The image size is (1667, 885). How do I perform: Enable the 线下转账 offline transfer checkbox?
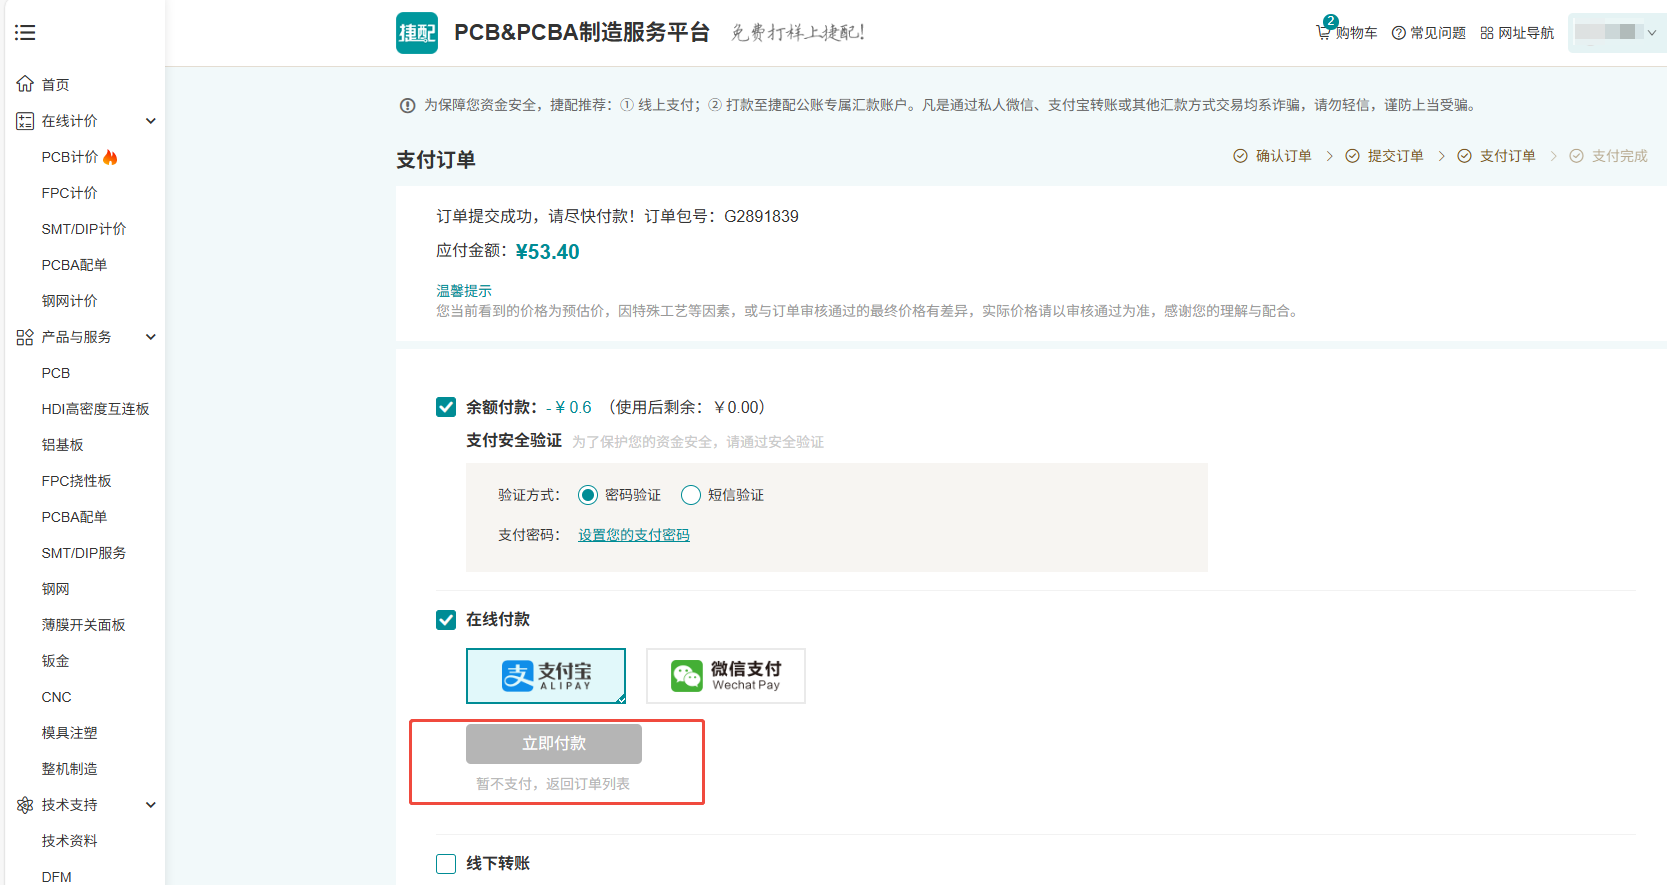point(446,864)
